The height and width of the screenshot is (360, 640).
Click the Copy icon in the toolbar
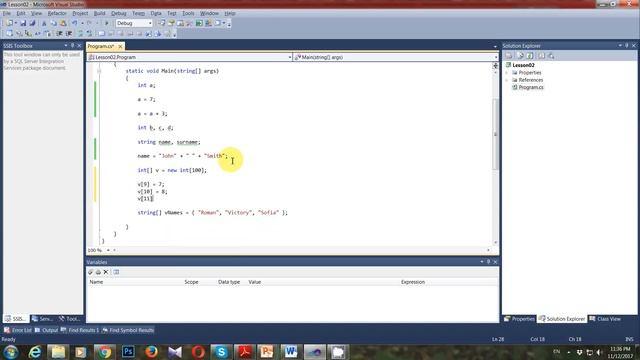53,23
